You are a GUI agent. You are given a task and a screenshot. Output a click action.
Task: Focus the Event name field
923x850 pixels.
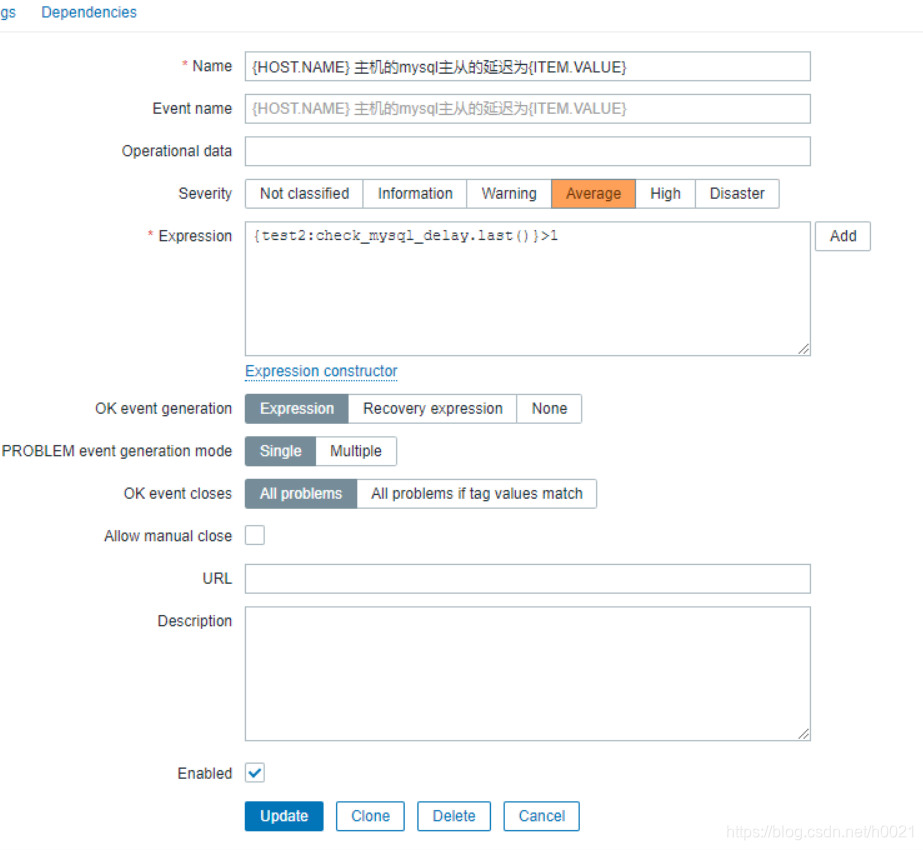(527, 109)
